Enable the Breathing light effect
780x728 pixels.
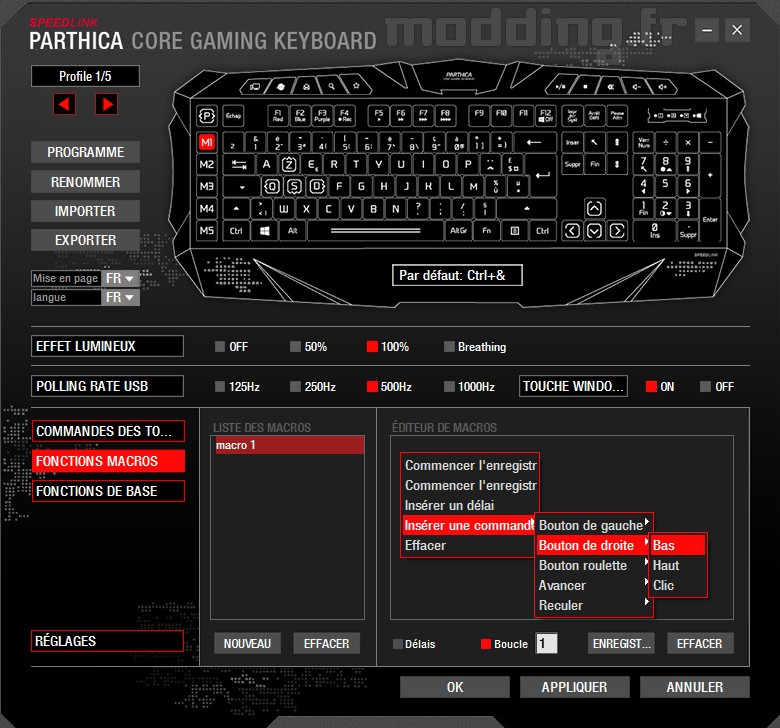pyautogui.click(x=475, y=347)
